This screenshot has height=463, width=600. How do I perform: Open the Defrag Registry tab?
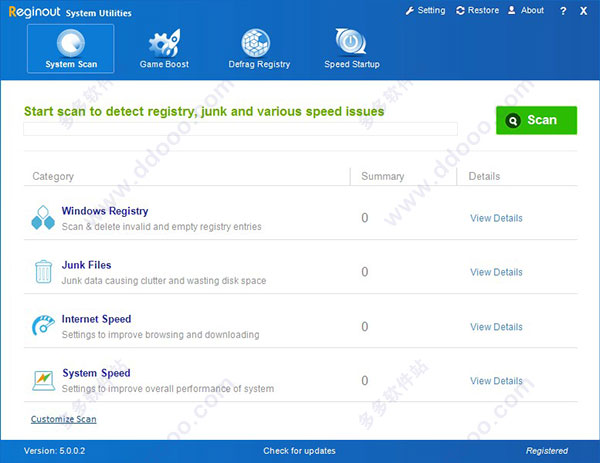259,49
